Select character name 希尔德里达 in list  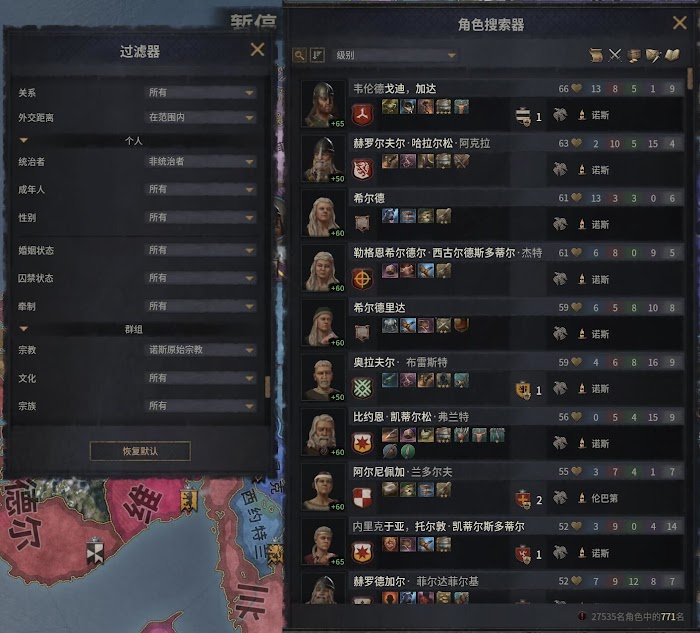click(x=379, y=308)
